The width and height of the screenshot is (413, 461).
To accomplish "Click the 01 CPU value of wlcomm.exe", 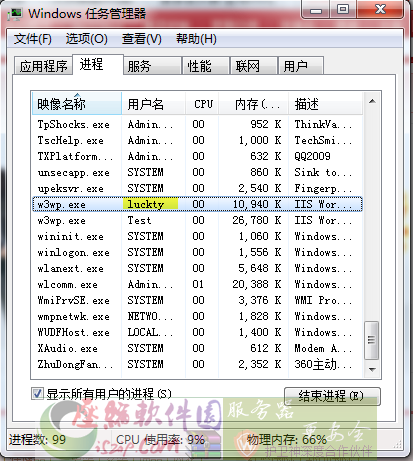I will click(198, 284).
